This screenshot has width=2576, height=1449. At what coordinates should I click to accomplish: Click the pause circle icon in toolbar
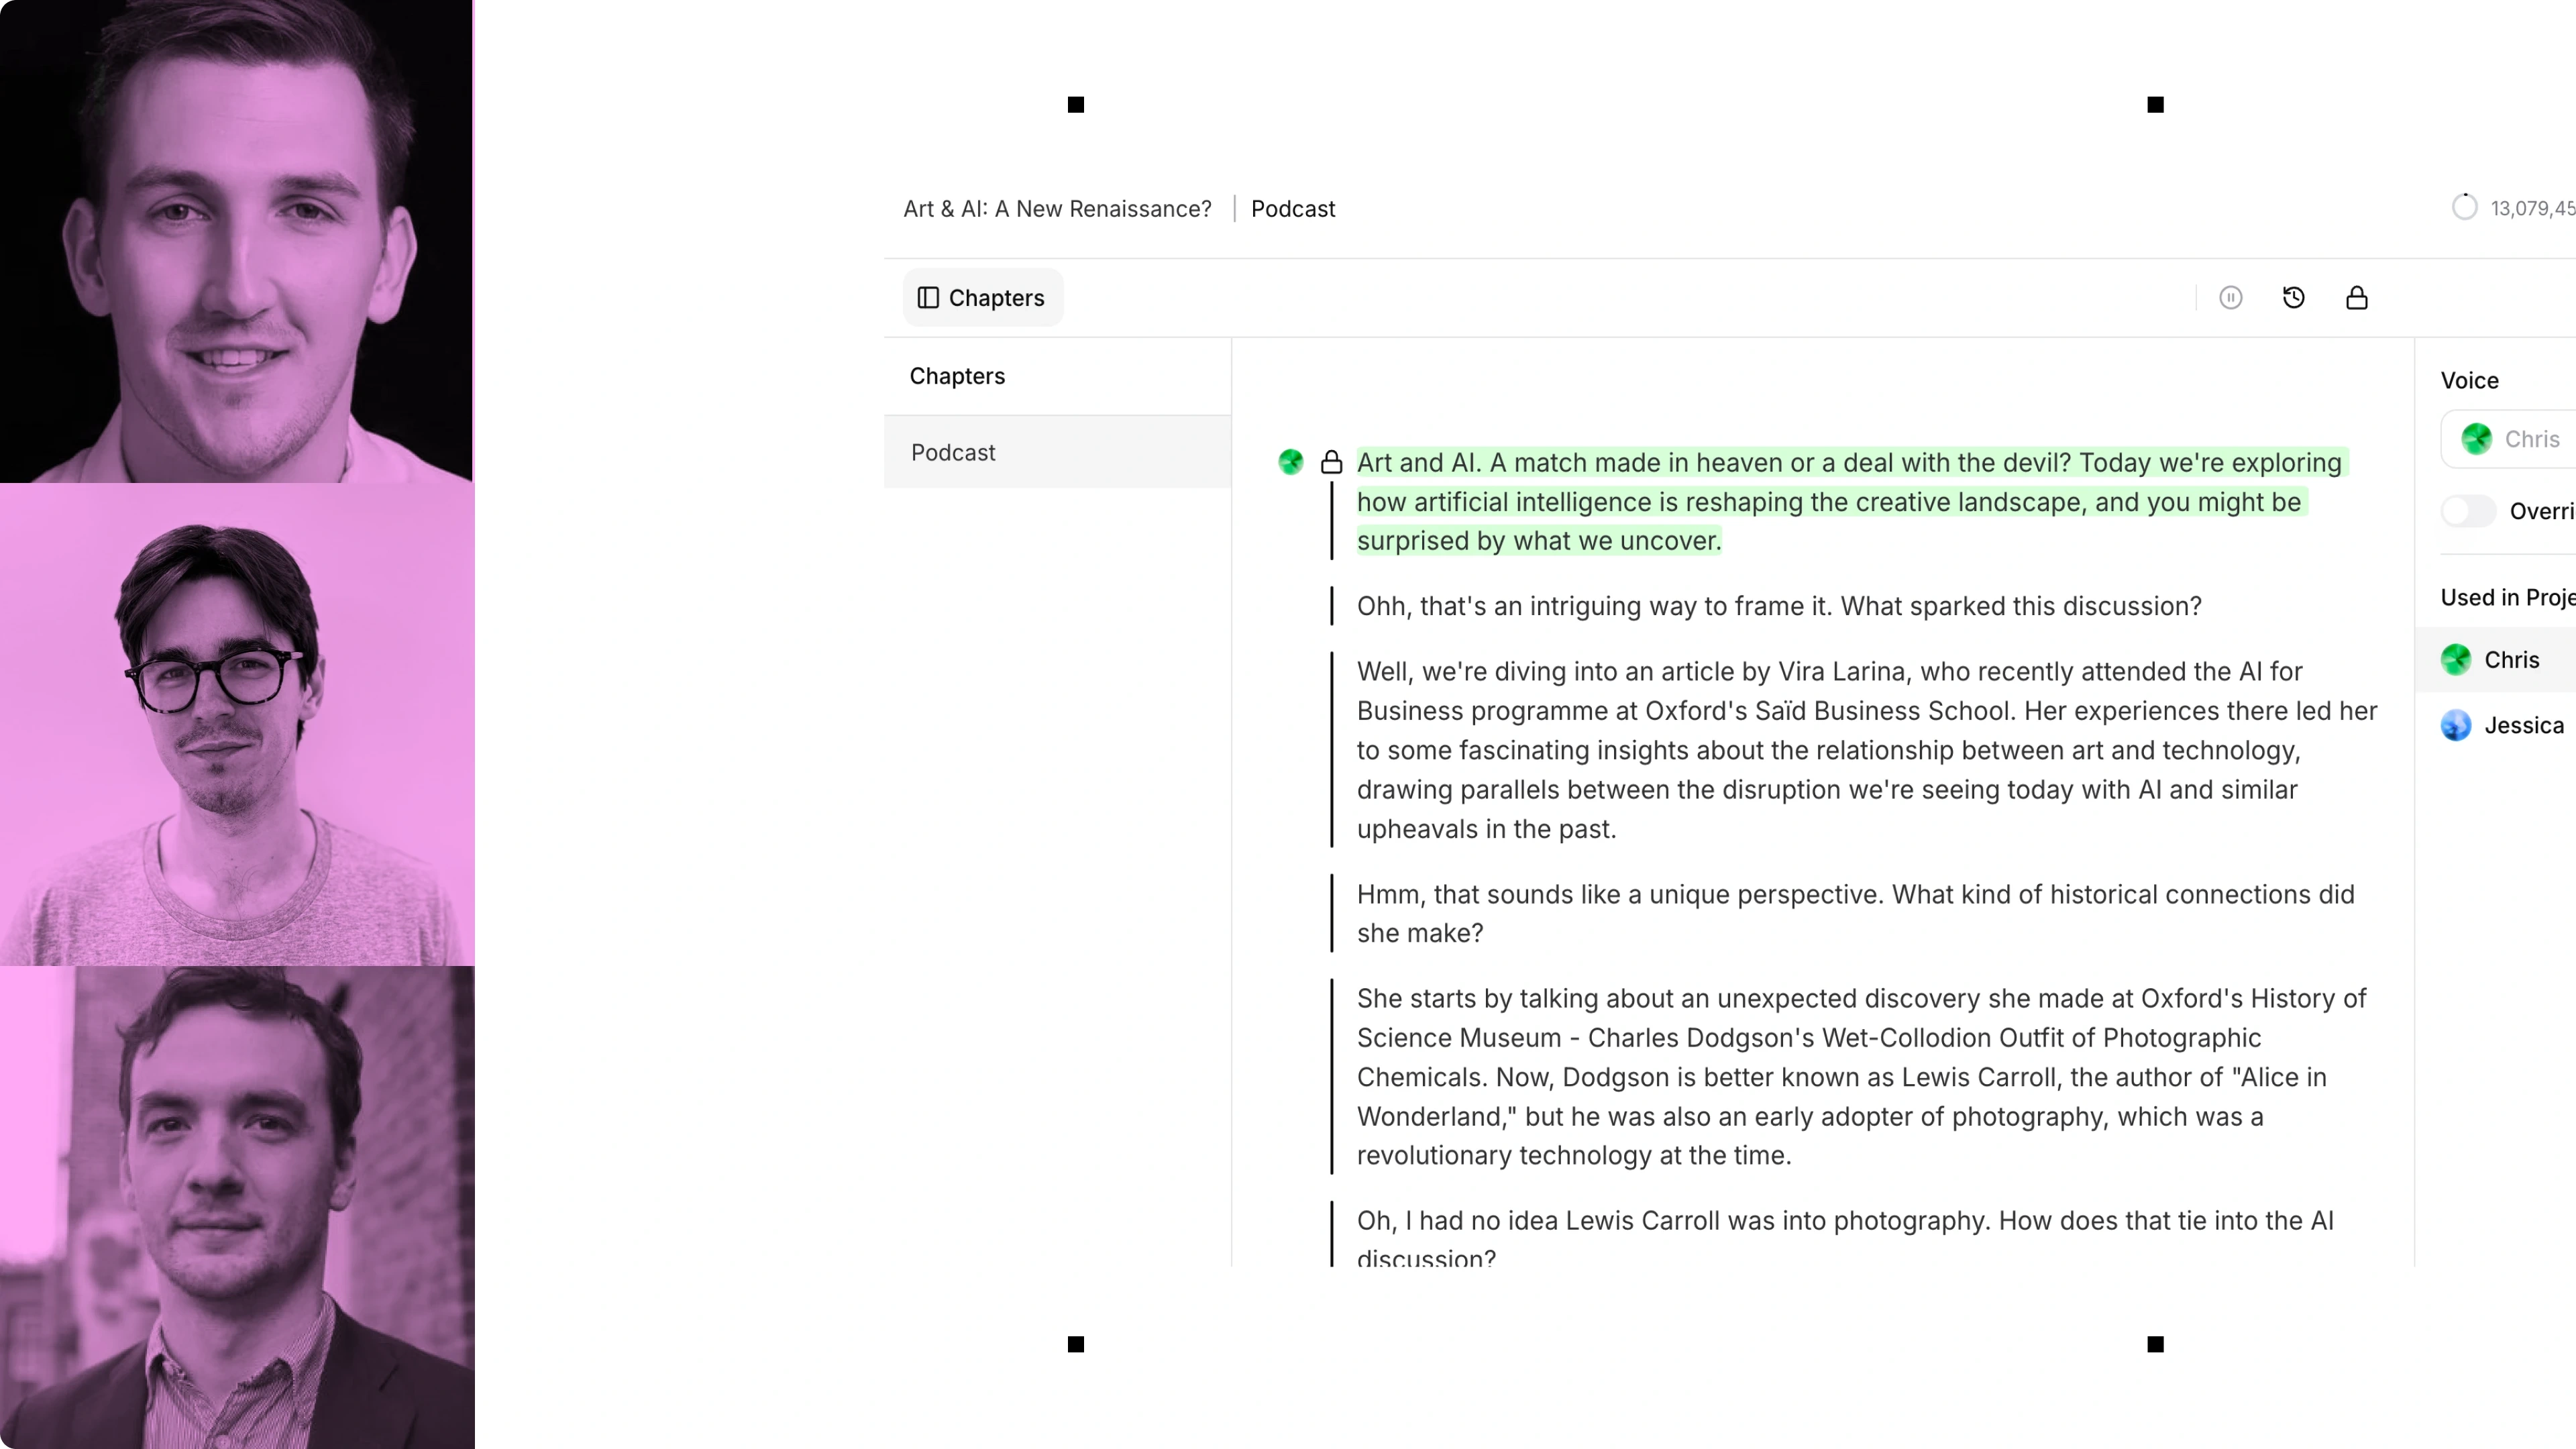(2230, 297)
